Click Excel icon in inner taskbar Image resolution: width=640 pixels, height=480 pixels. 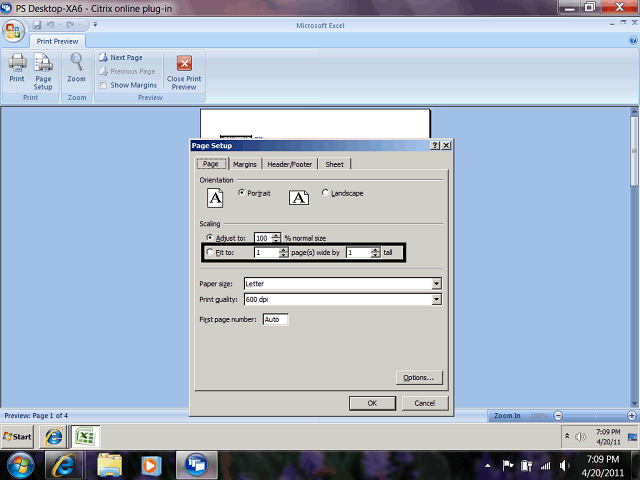point(85,437)
